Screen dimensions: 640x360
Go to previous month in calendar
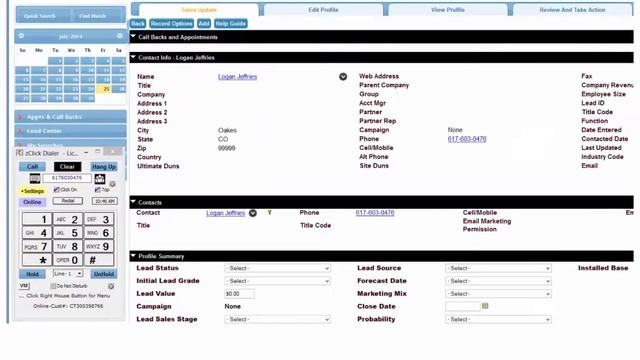click(21, 36)
